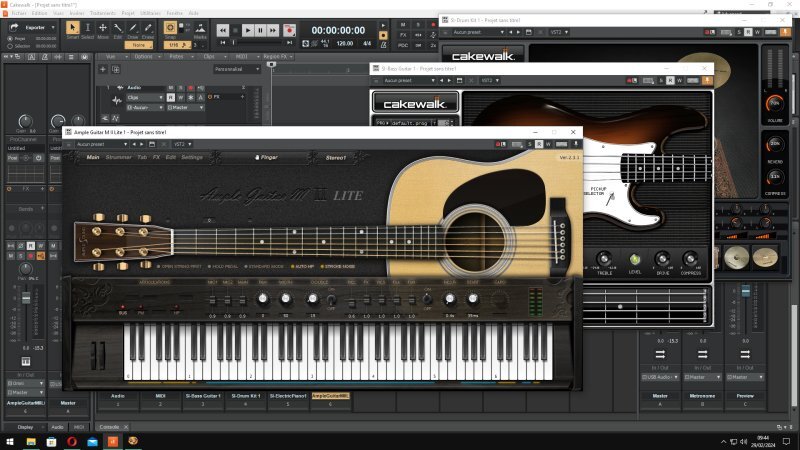Click the Finger mode selector in Ample Guitar
Screen dimensions: 800x450
[267, 157]
